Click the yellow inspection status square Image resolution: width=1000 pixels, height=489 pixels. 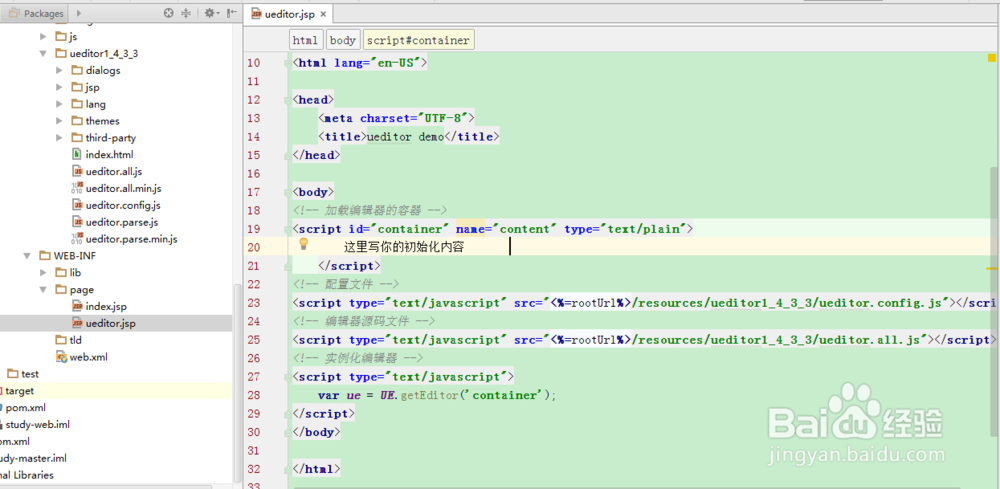tap(992, 57)
